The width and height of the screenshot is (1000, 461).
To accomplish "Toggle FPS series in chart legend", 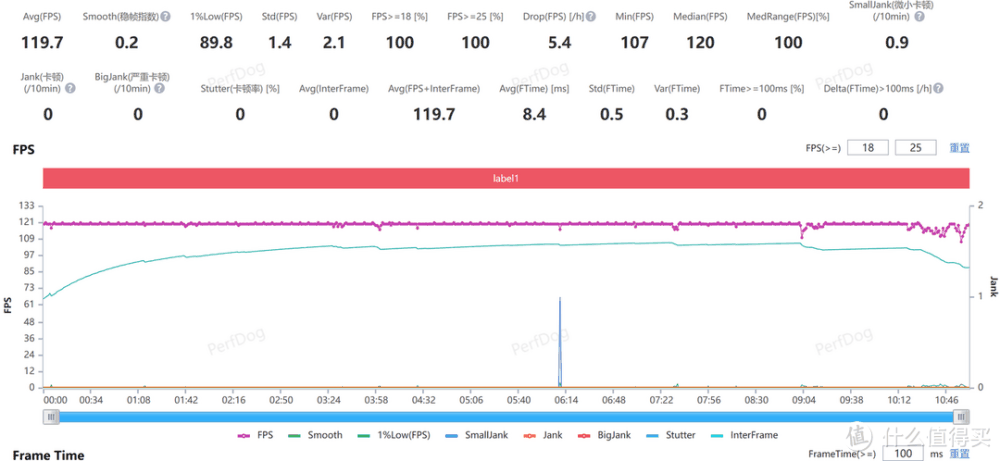I will (x=257, y=435).
